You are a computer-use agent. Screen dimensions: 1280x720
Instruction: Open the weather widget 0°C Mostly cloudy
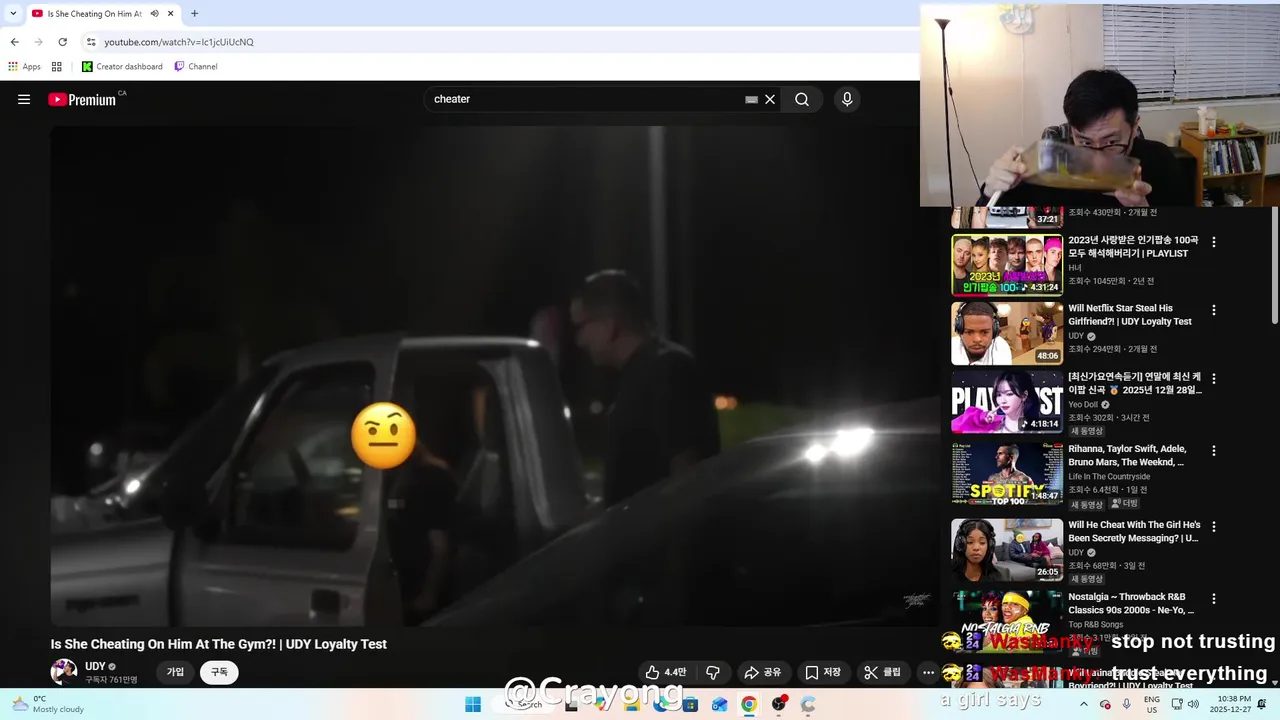point(48,704)
